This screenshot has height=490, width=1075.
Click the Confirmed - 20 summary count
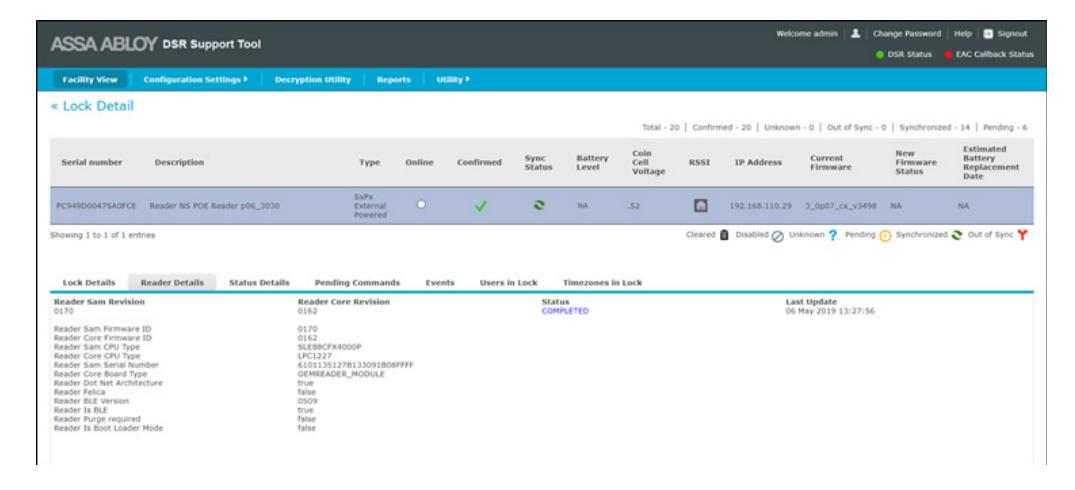[x=722, y=127]
